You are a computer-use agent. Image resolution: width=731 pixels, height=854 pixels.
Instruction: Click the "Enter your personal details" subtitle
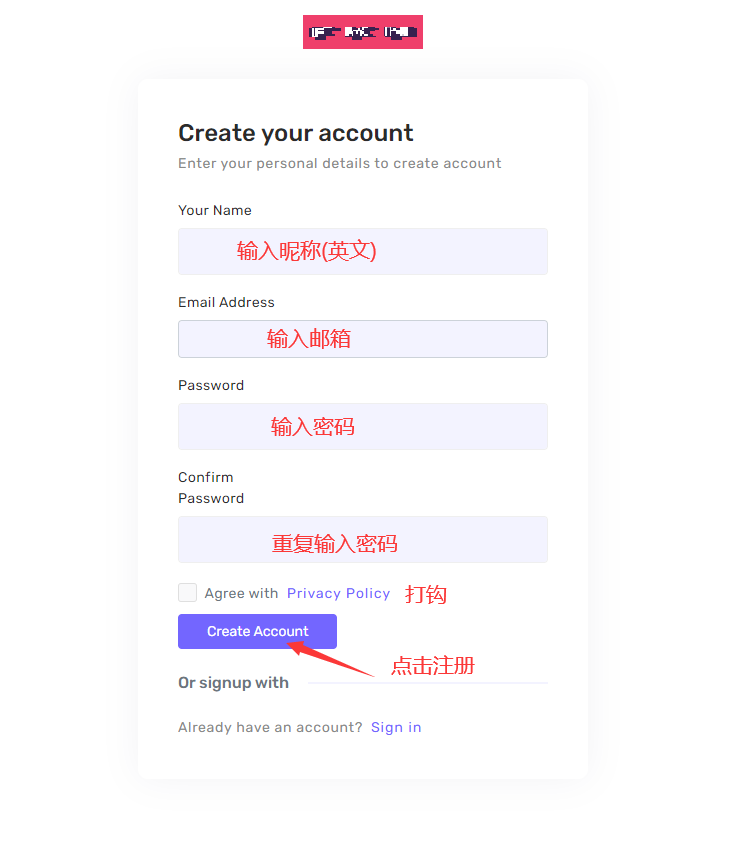[339, 163]
